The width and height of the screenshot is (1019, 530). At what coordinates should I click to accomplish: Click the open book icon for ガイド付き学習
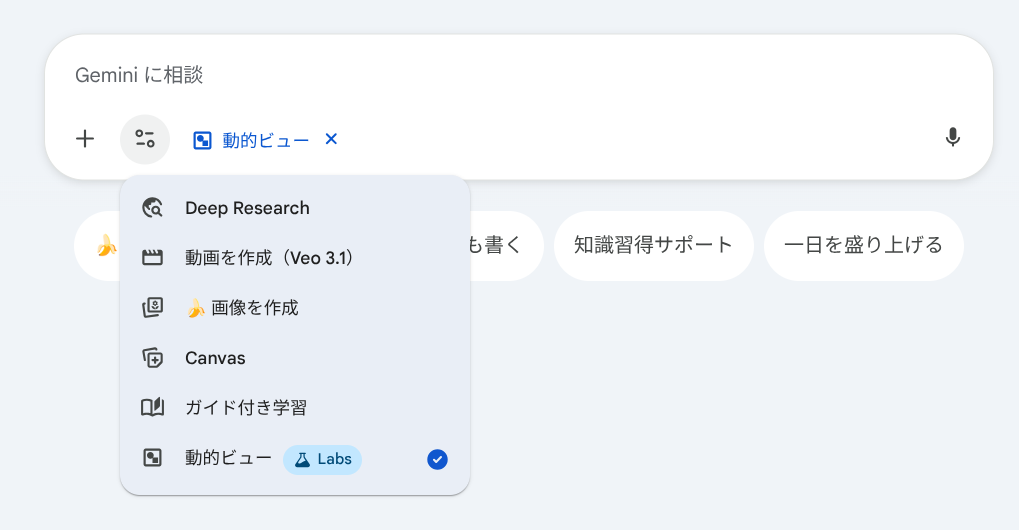tap(152, 408)
